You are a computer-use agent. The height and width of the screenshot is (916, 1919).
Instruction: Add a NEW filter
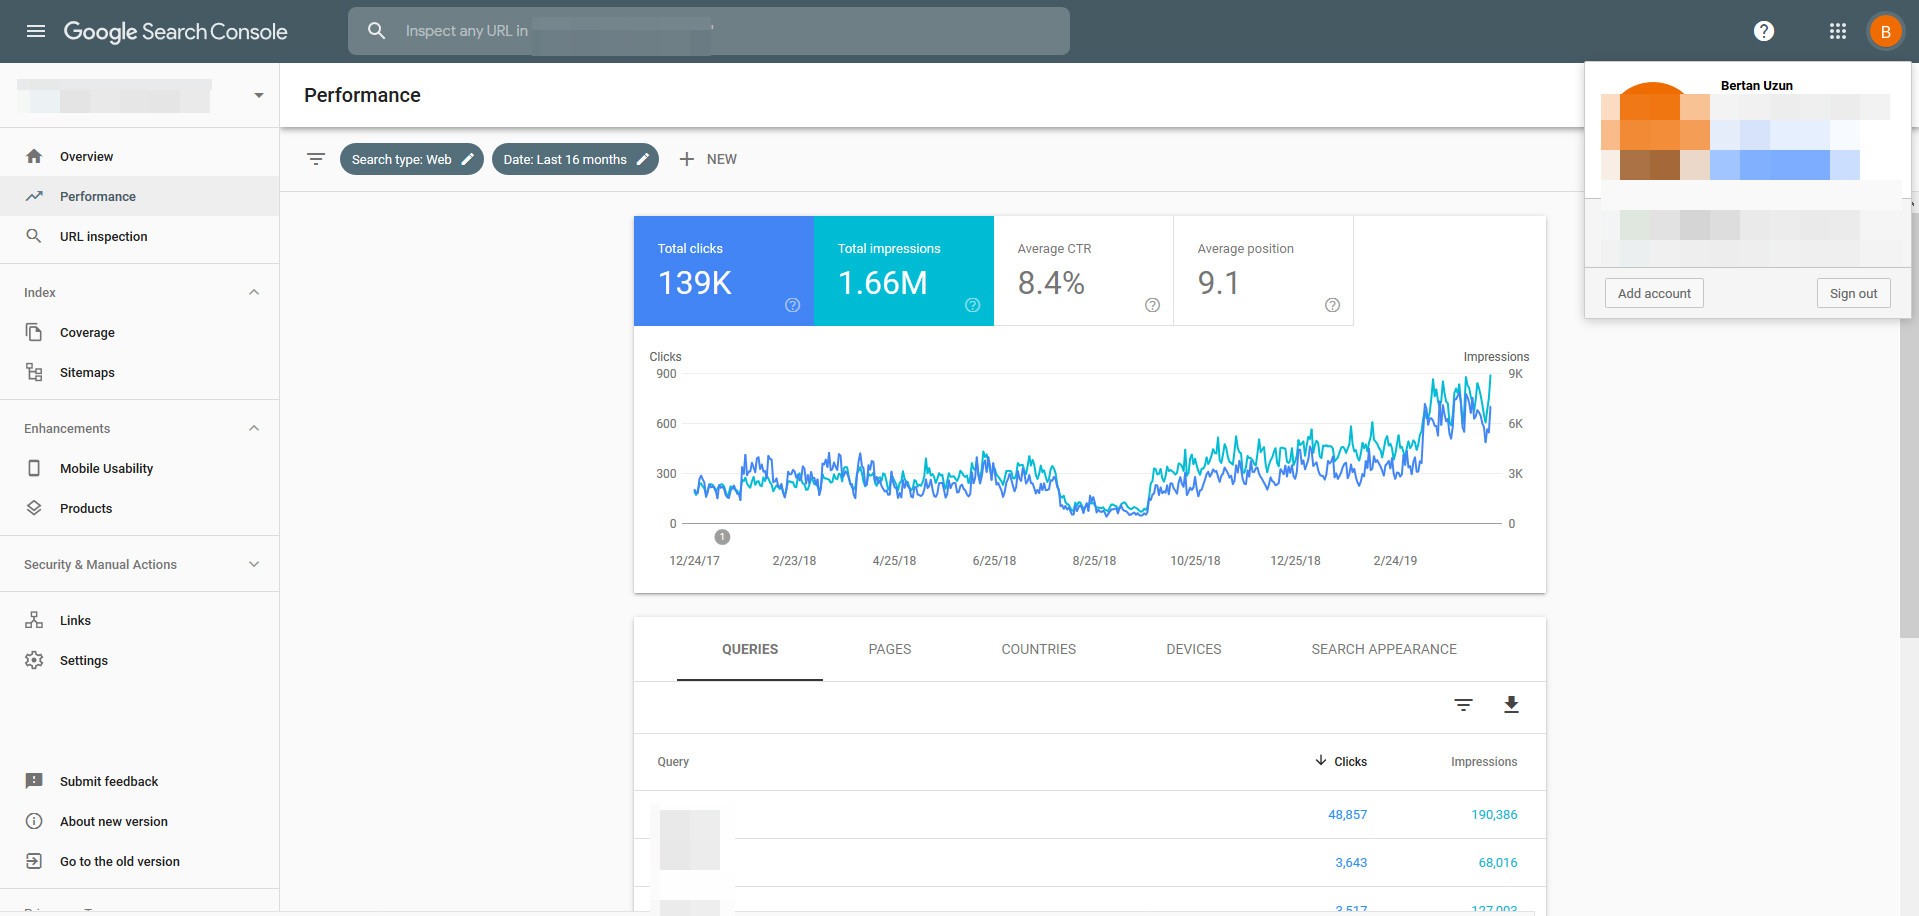(708, 159)
